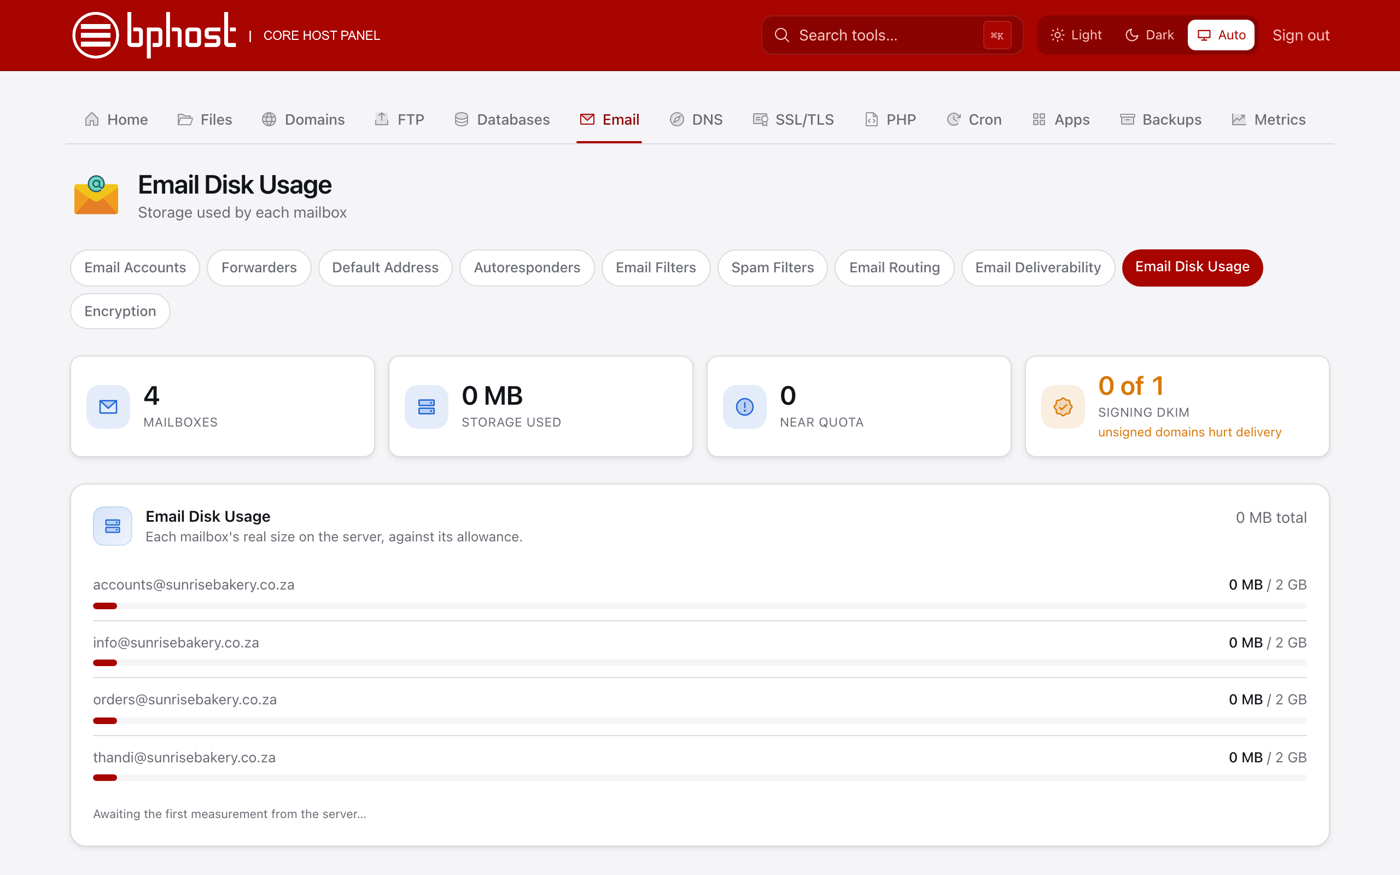Open the Apps tab
Screen dimensions: 1400x875
pyautogui.click(x=1061, y=119)
